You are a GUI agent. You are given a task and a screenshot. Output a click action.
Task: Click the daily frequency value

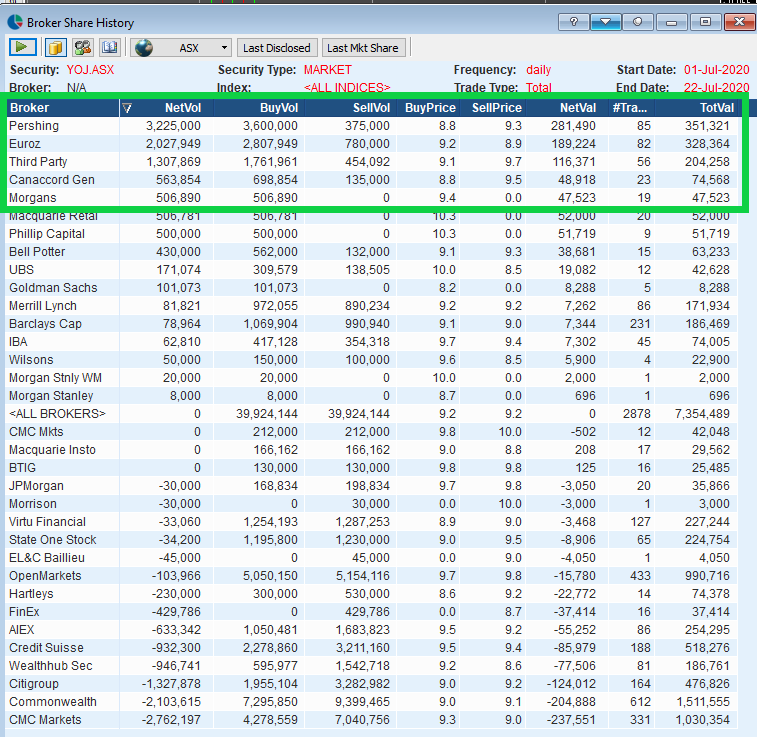tap(538, 70)
